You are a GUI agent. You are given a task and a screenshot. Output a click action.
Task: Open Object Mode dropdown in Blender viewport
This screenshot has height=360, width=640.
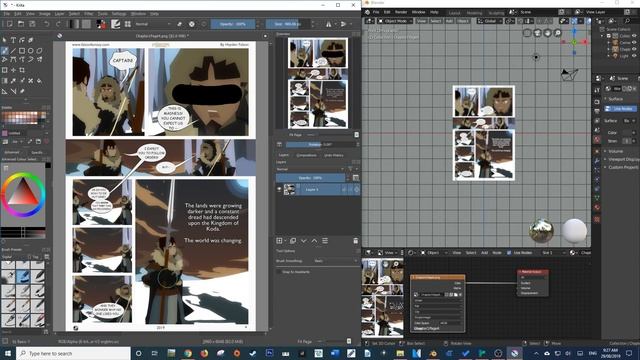pyautogui.click(x=394, y=21)
